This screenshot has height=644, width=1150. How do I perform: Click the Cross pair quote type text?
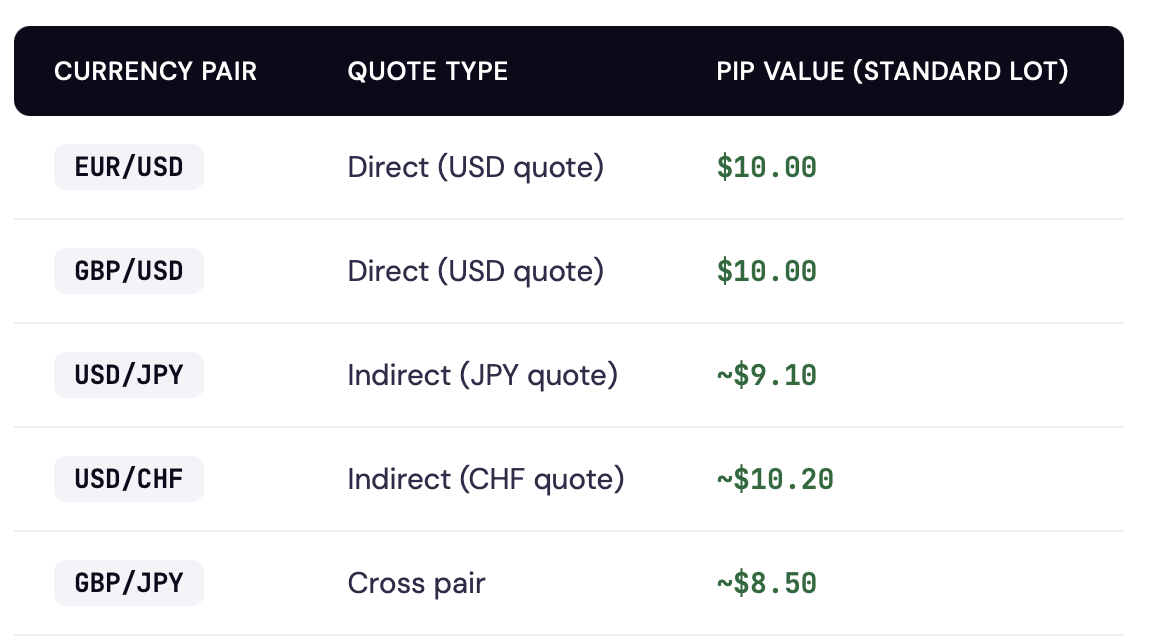pos(417,584)
